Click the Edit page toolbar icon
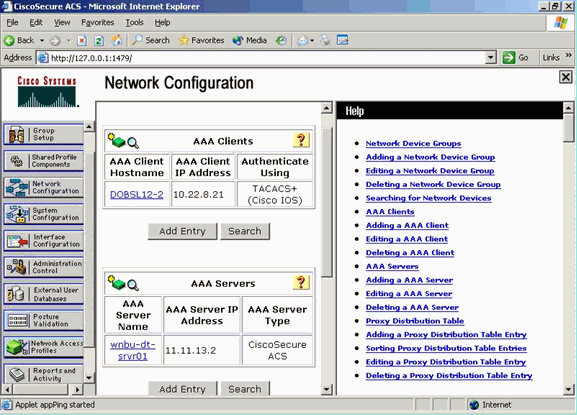 click(x=343, y=40)
